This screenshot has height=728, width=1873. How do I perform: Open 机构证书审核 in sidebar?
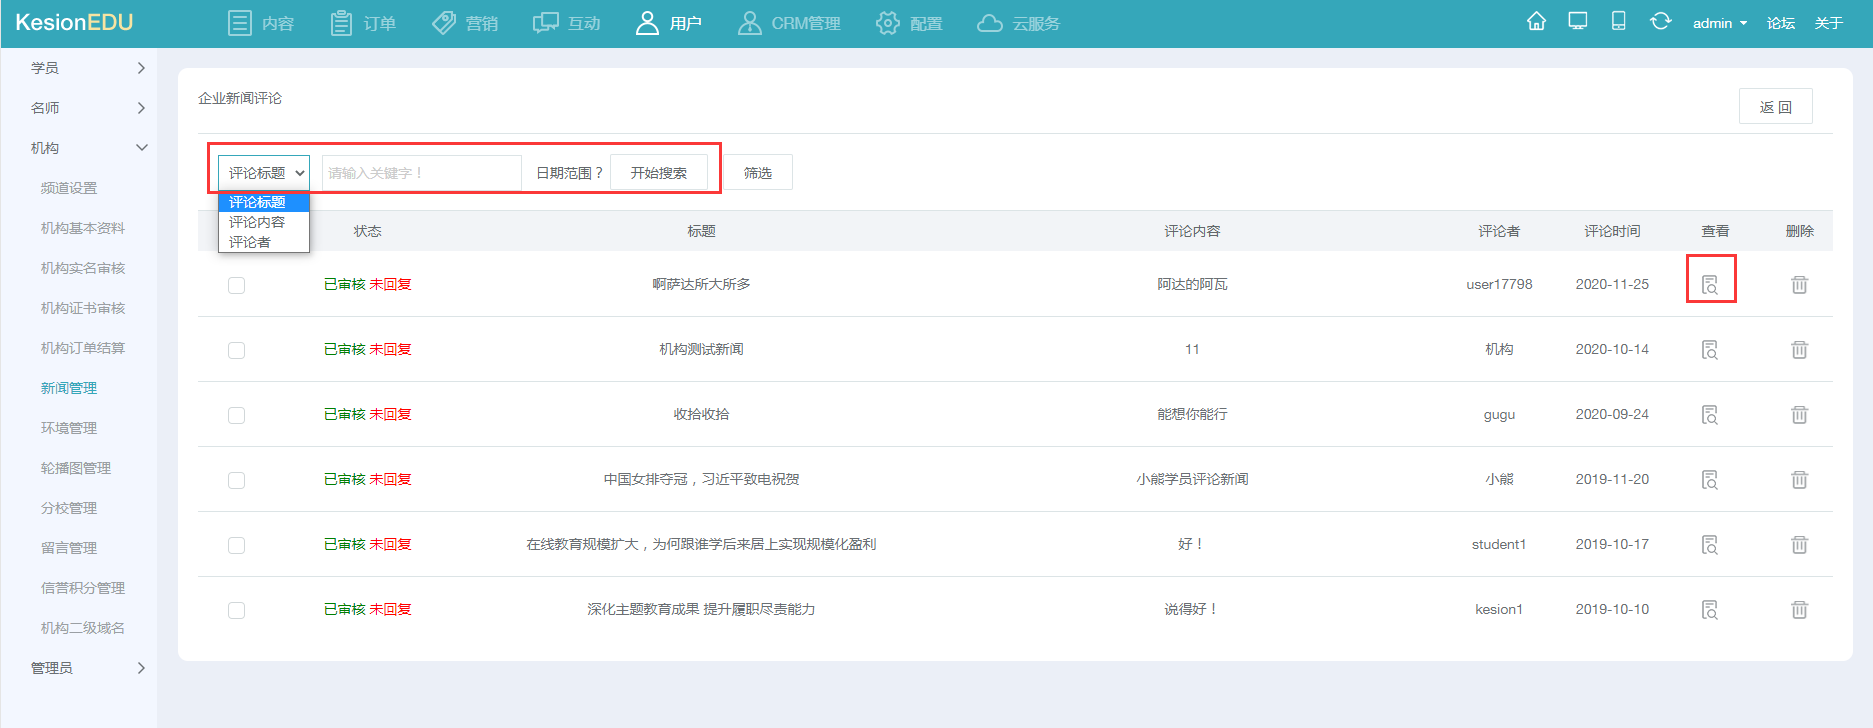pos(83,308)
